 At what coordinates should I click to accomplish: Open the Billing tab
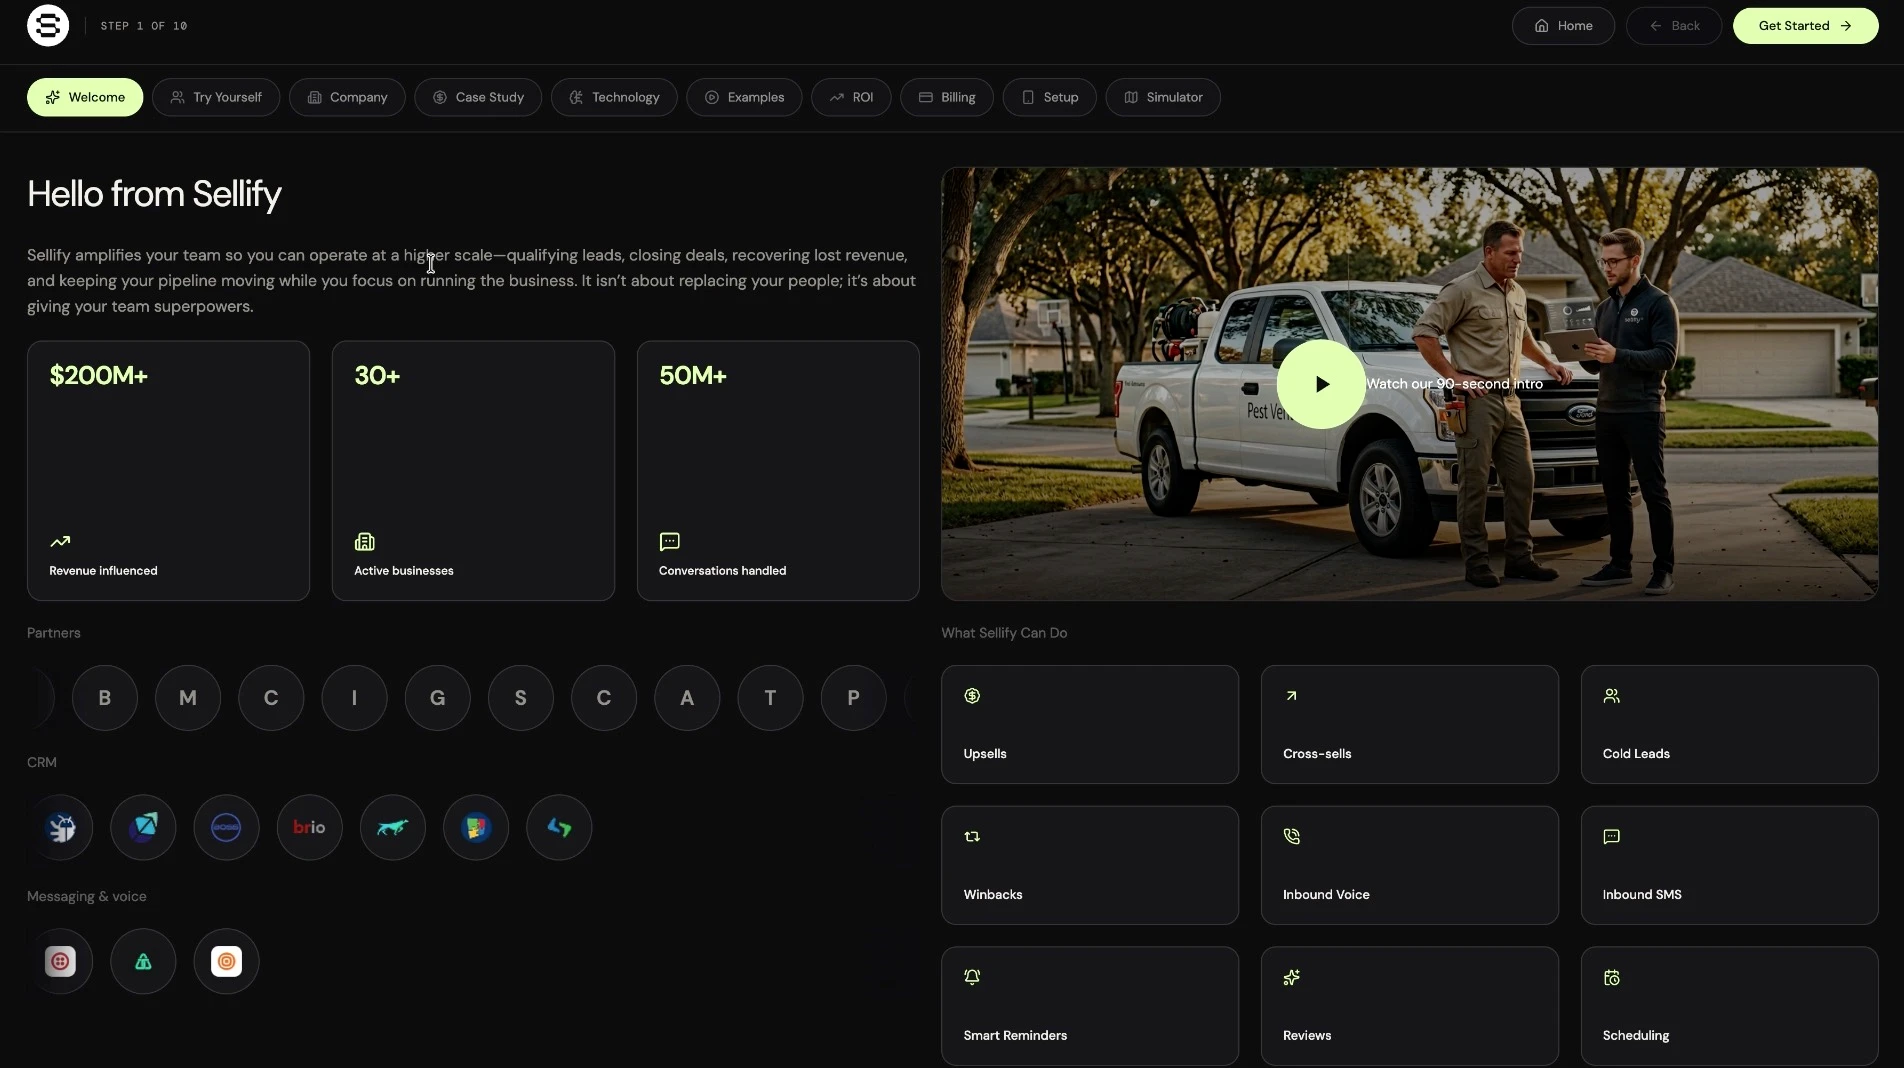point(947,97)
